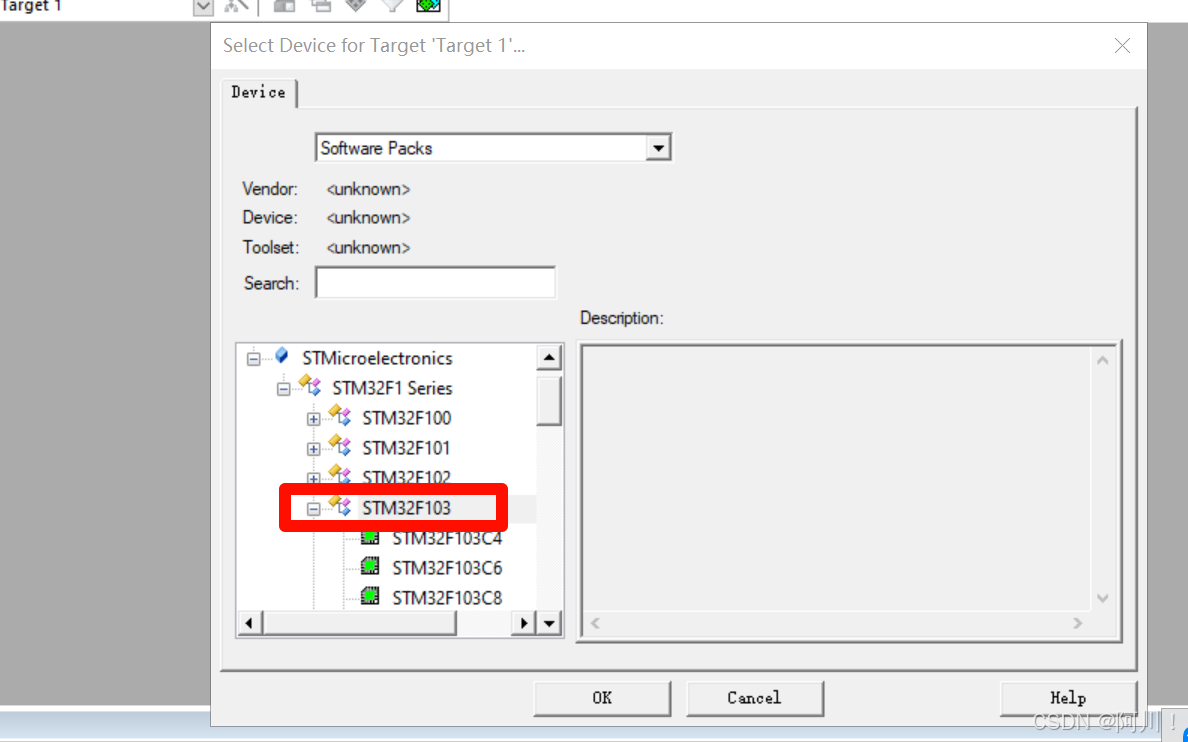Open Help for device selection
1188x742 pixels.
(1068, 698)
